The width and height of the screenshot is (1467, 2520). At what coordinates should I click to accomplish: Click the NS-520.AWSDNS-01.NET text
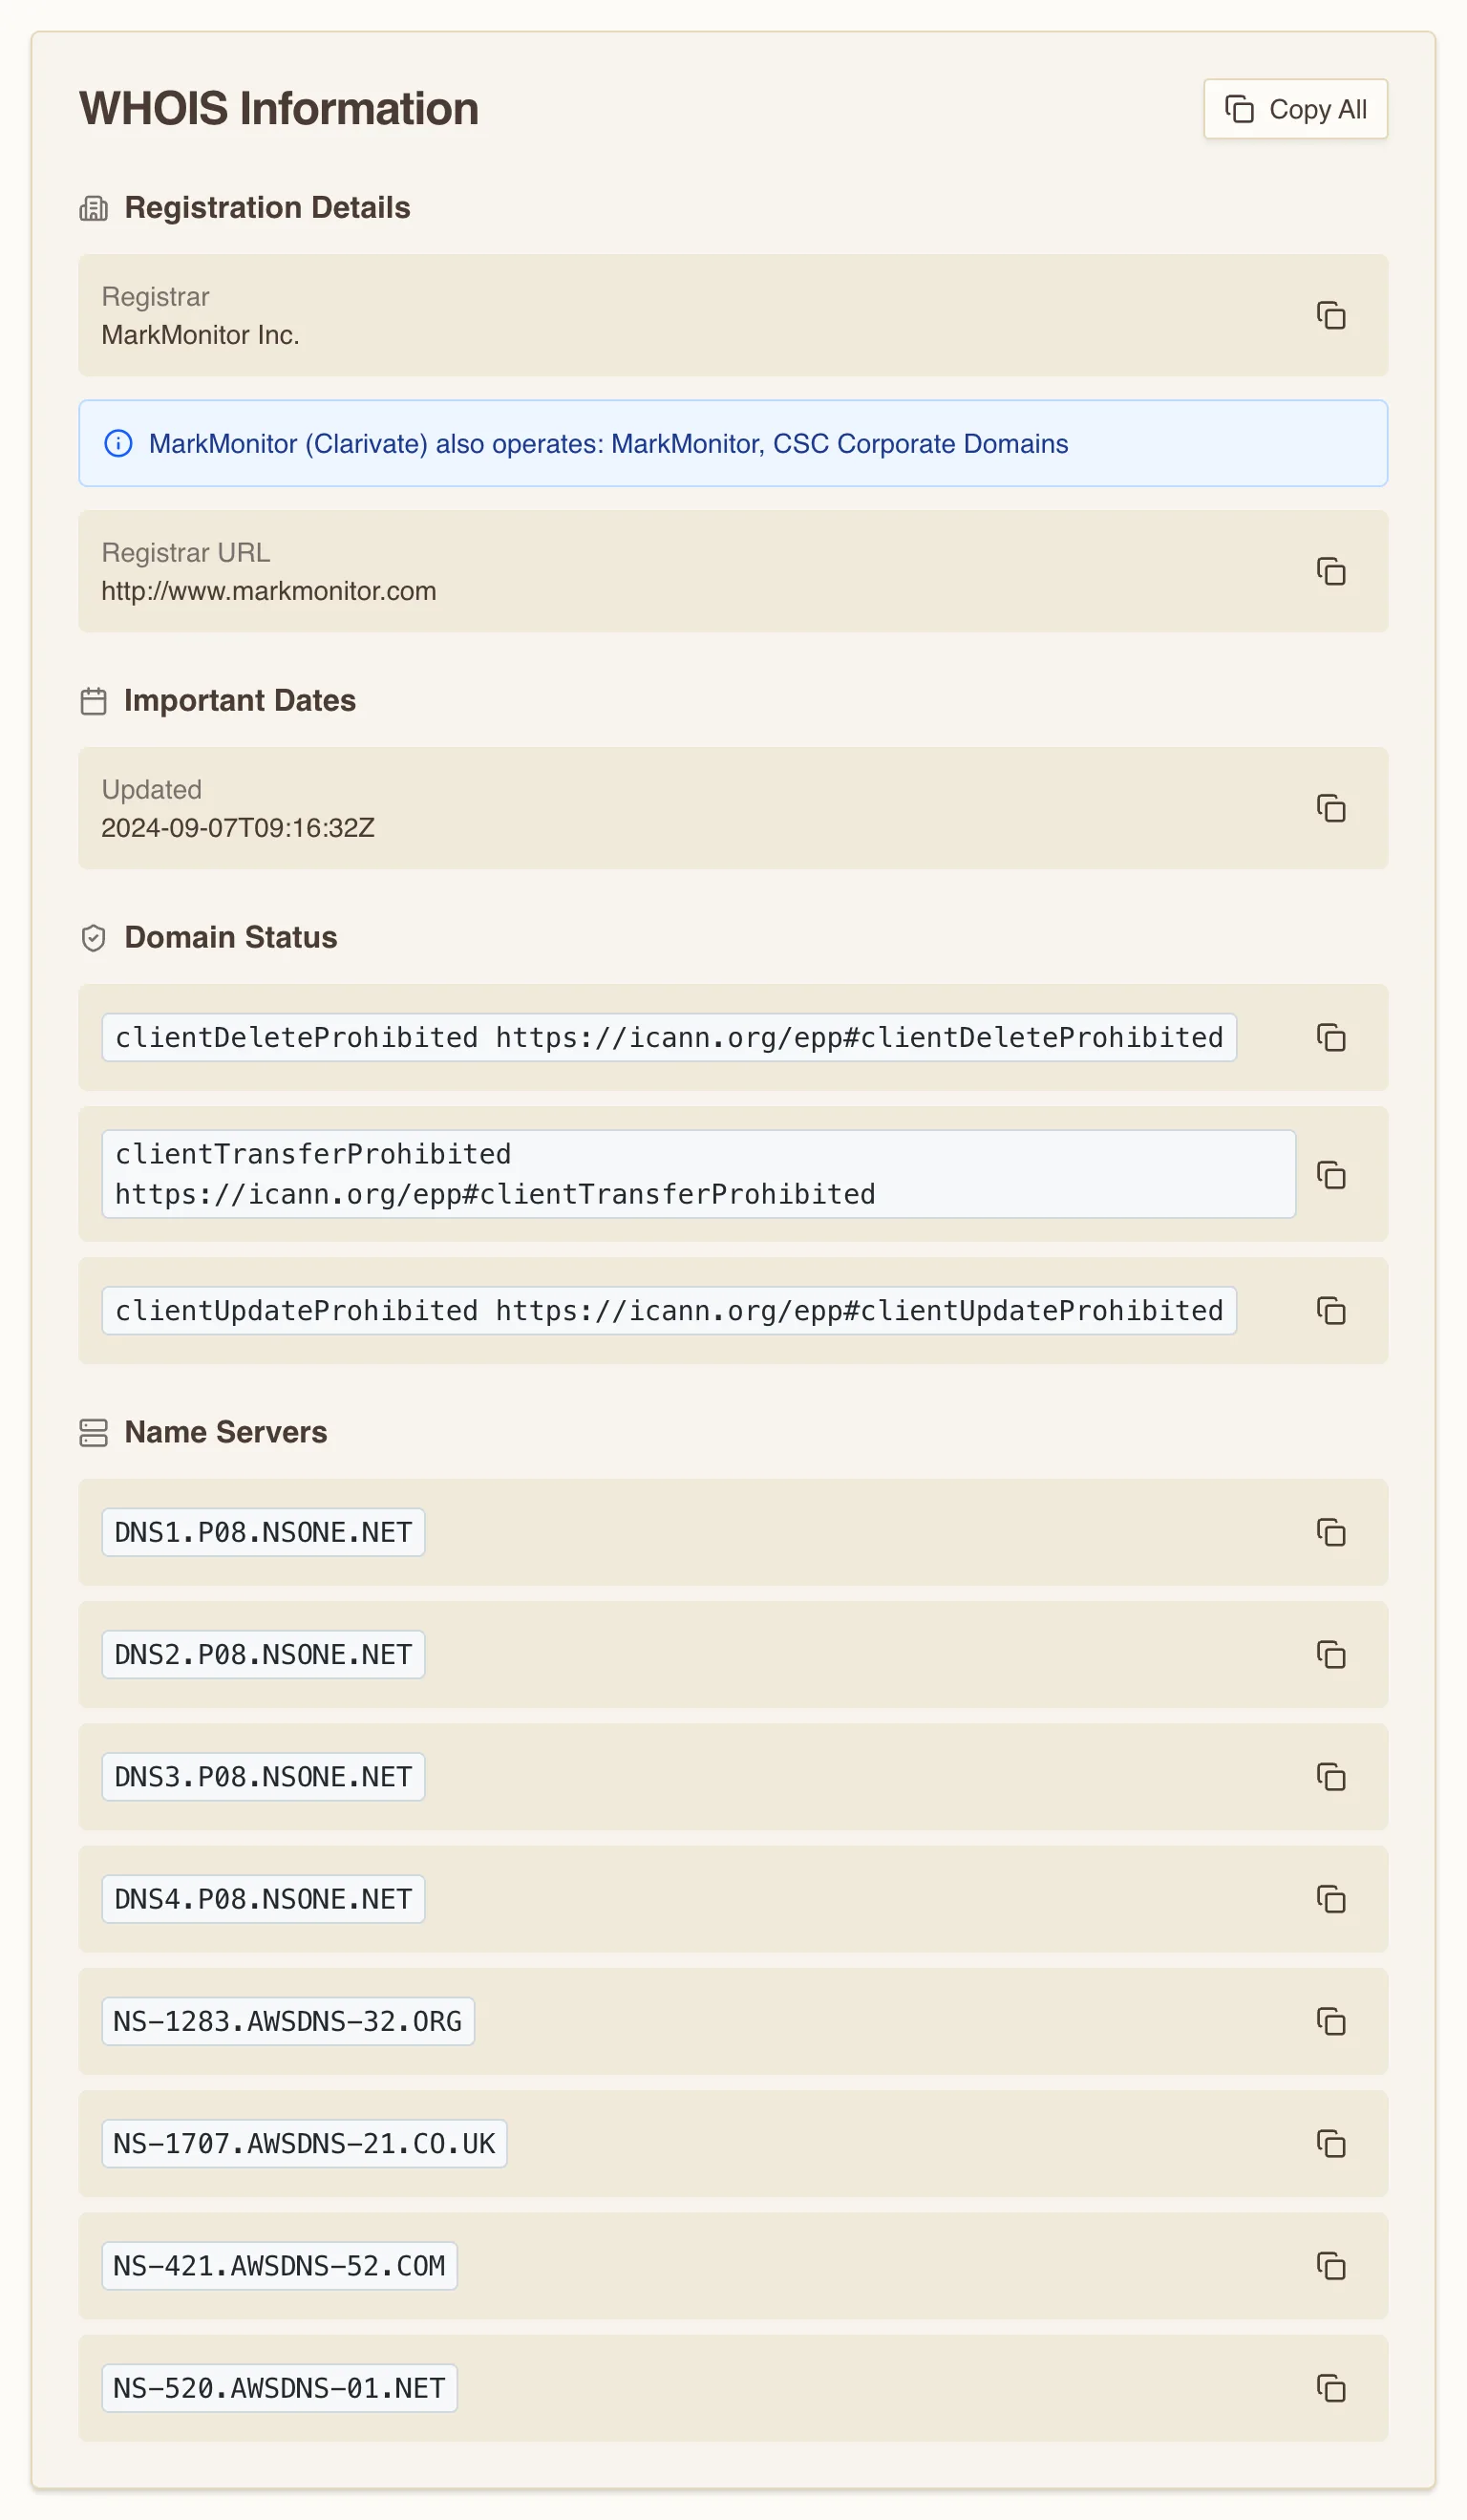[279, 2388]
